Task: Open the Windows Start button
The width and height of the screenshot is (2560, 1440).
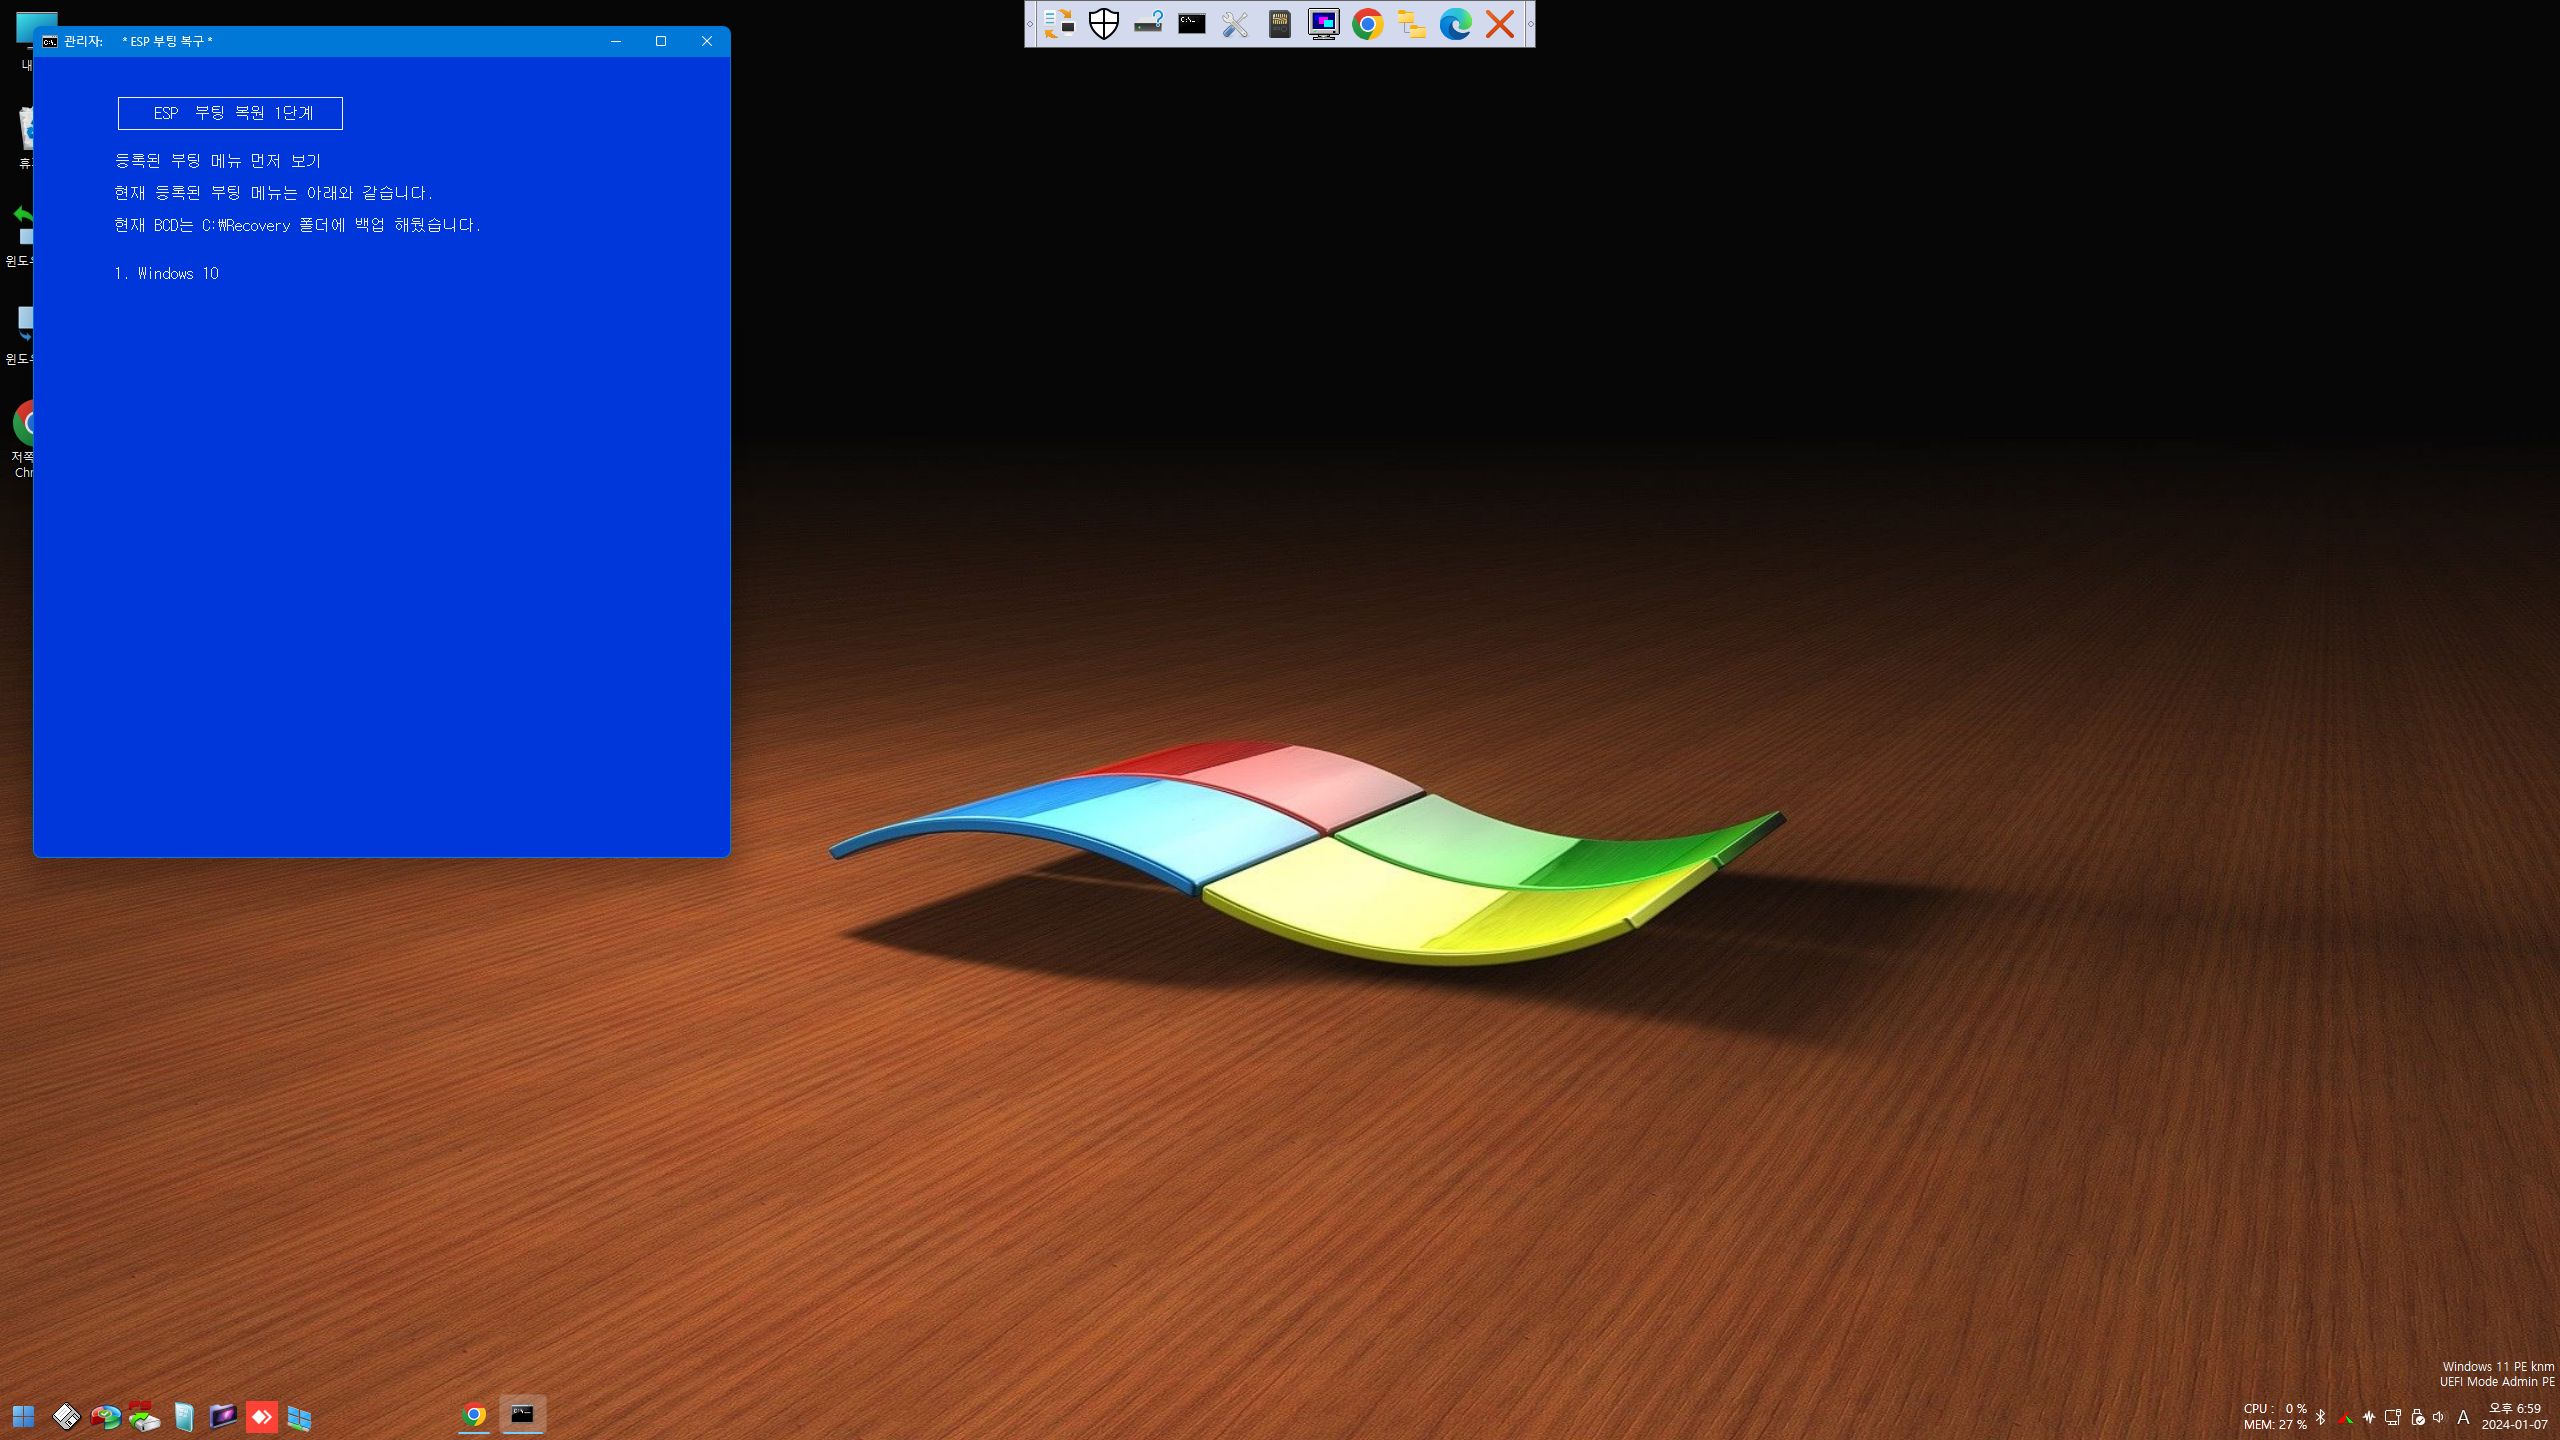Action: tap(24, 1416)
